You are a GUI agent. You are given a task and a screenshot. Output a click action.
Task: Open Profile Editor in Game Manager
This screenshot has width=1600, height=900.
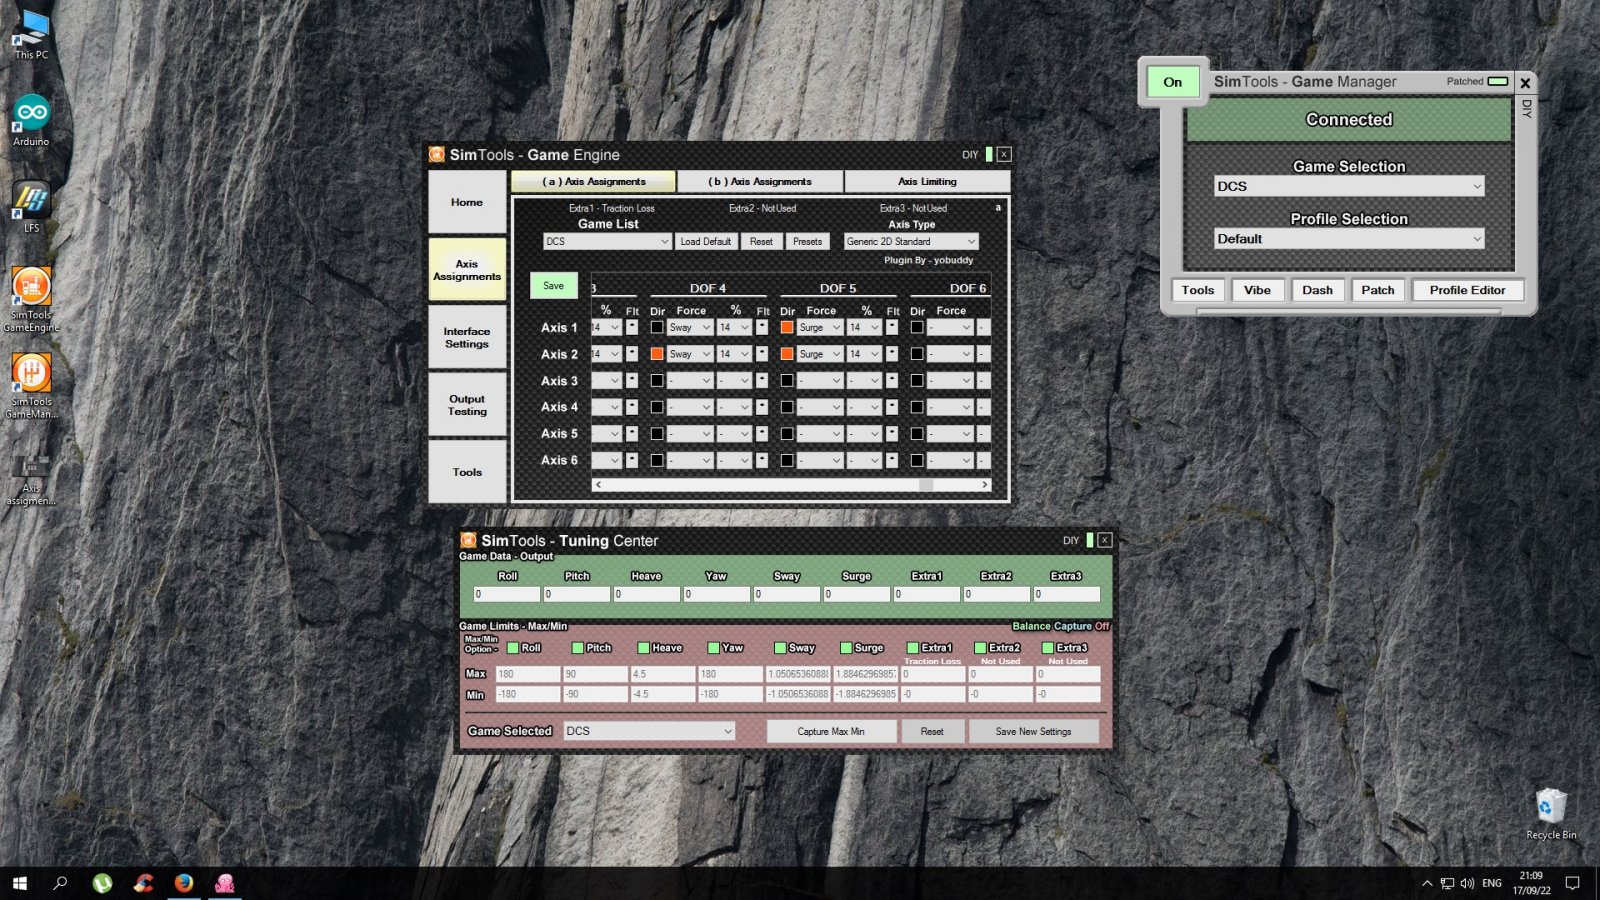coord(1467,290)
